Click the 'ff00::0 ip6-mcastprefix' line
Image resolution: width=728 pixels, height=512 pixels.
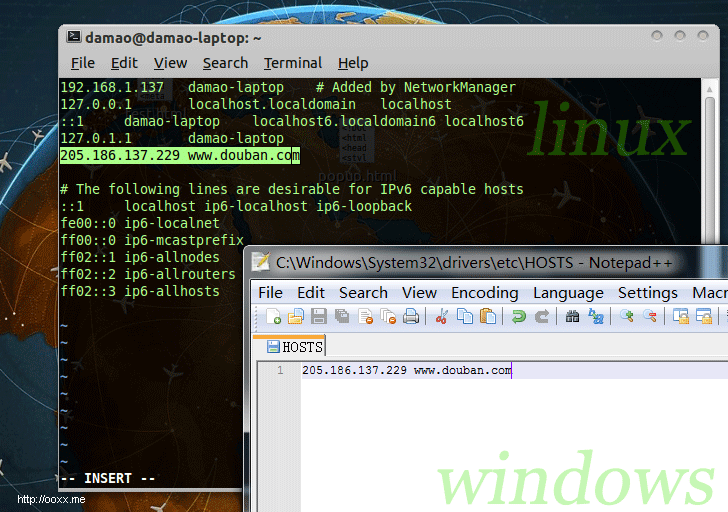point(152,240)
